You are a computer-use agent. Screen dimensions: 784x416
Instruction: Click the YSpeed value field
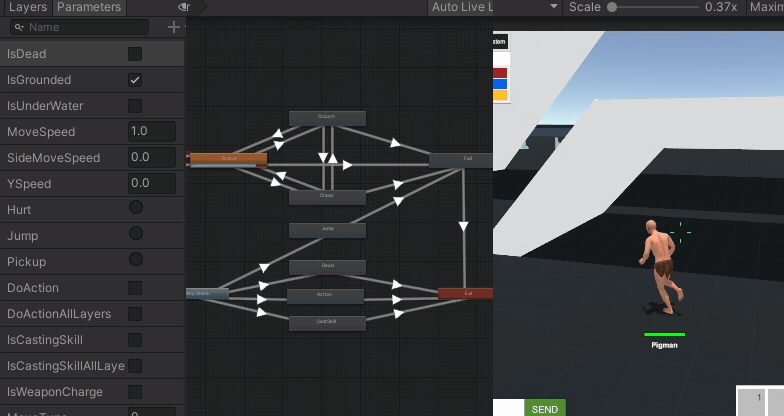[x=152, y=184]
